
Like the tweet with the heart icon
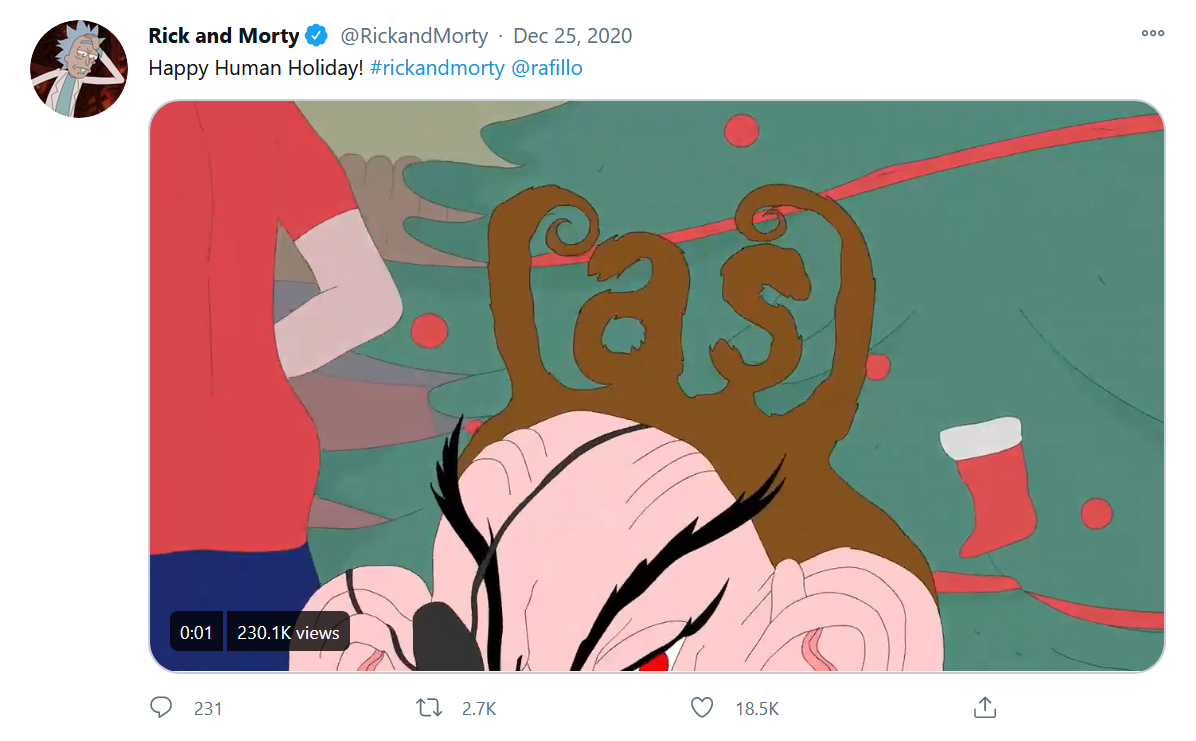click(702, 708)
